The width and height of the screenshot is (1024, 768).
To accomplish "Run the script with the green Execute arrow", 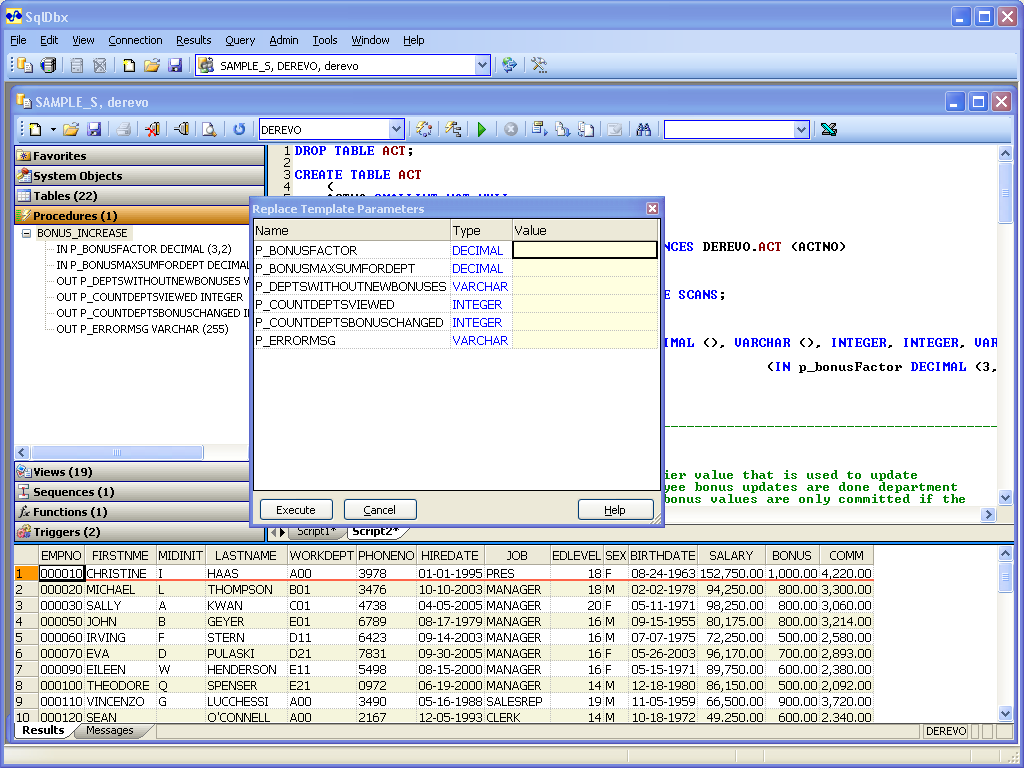I will click(481, 129).
